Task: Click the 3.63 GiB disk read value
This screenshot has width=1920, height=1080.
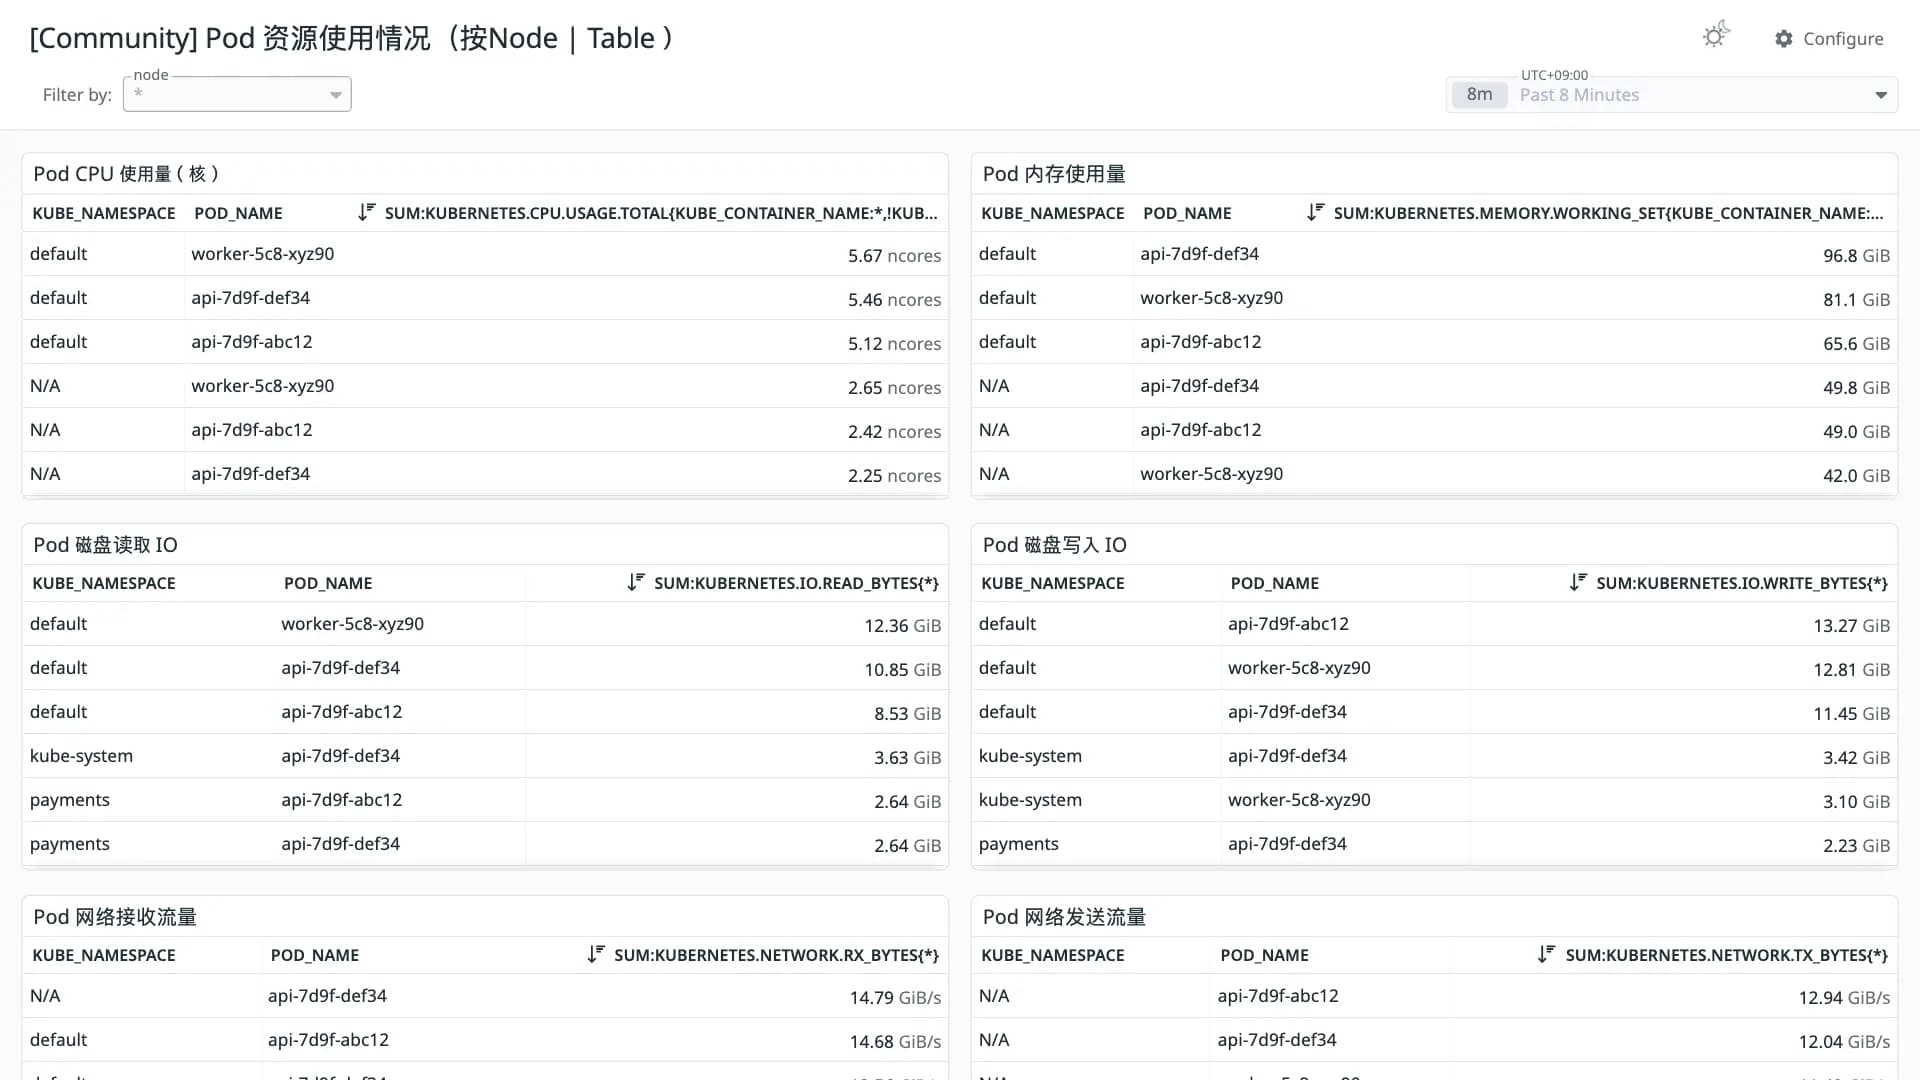Action: pyautogui.click(x=907, y=758)
